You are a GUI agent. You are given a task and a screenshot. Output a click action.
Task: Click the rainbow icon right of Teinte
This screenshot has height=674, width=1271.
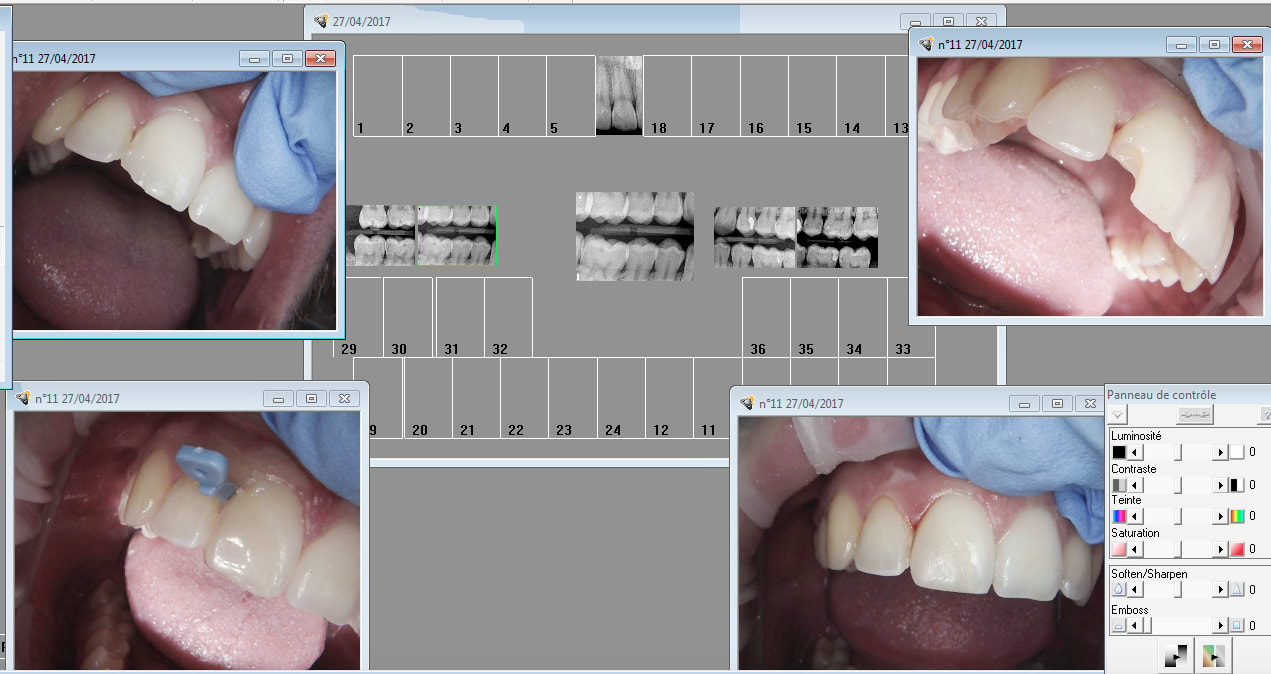tap(1237, 517)
